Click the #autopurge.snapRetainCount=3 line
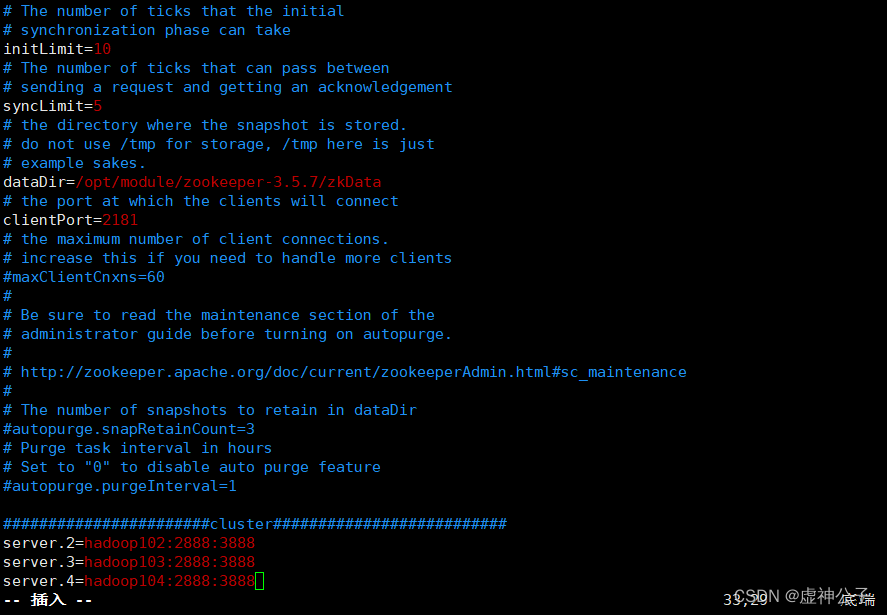Screen dimensions: 887x615 pos(129,429)
